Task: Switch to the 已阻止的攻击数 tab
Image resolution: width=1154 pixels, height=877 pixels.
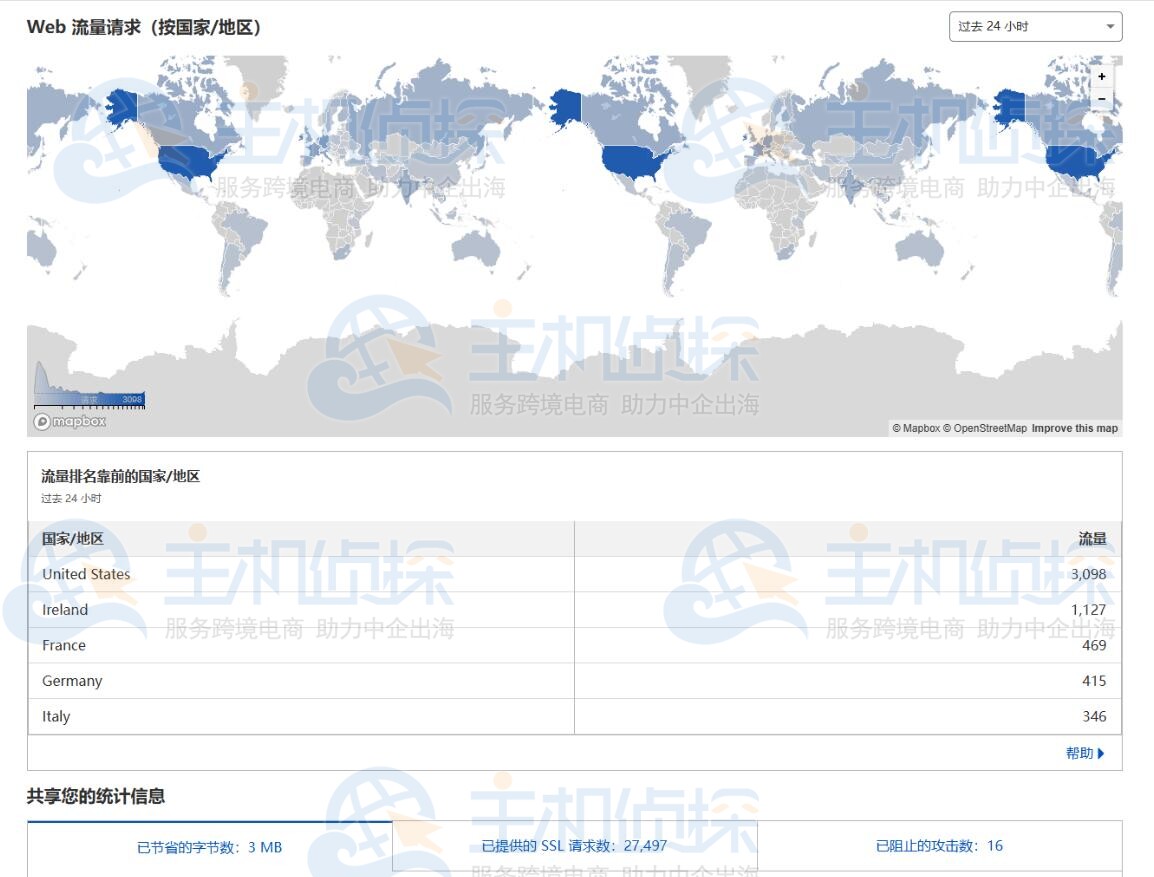Action: point(939,846)
